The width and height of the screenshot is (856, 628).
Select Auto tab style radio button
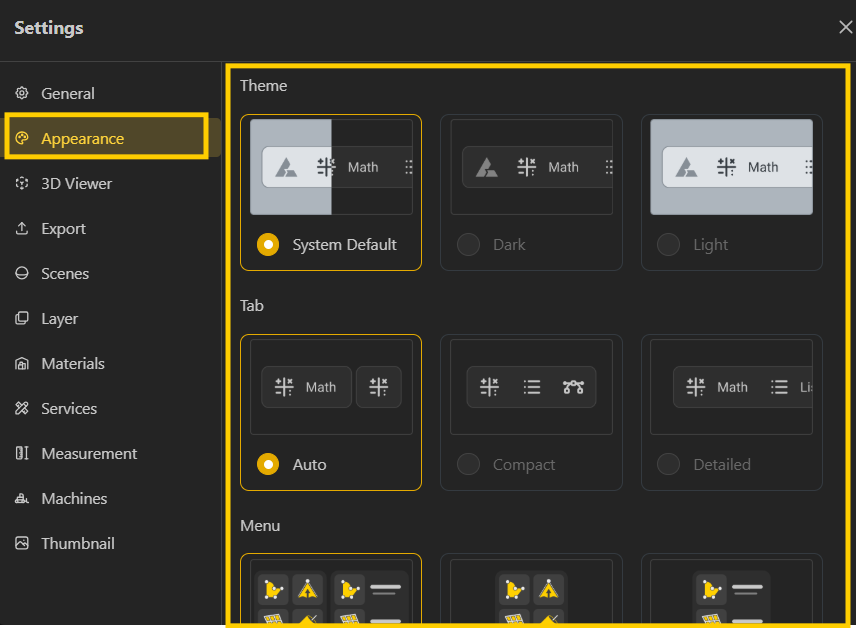(268, 464)
